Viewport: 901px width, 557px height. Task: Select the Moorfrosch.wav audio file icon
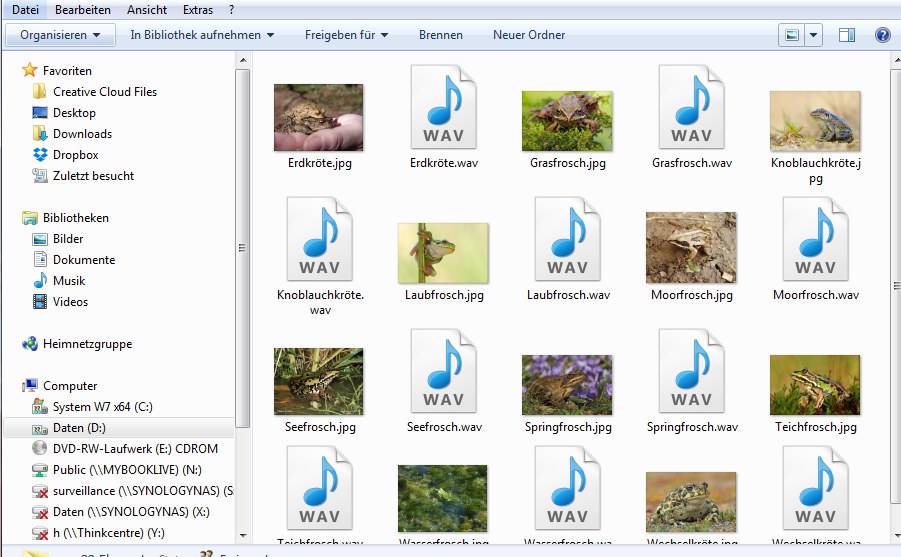click(x=815, y=239)
